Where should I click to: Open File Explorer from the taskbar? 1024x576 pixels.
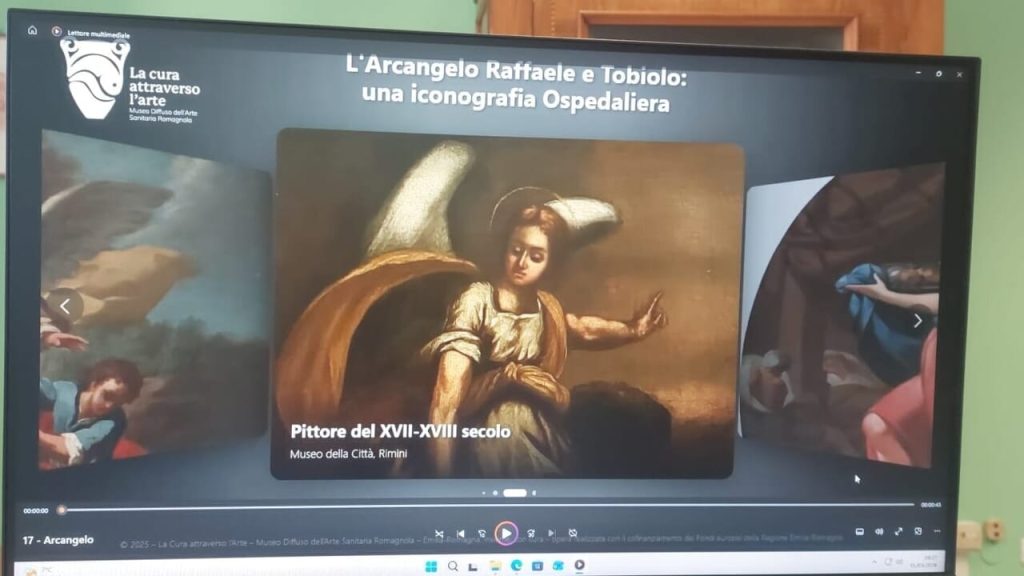495,566
